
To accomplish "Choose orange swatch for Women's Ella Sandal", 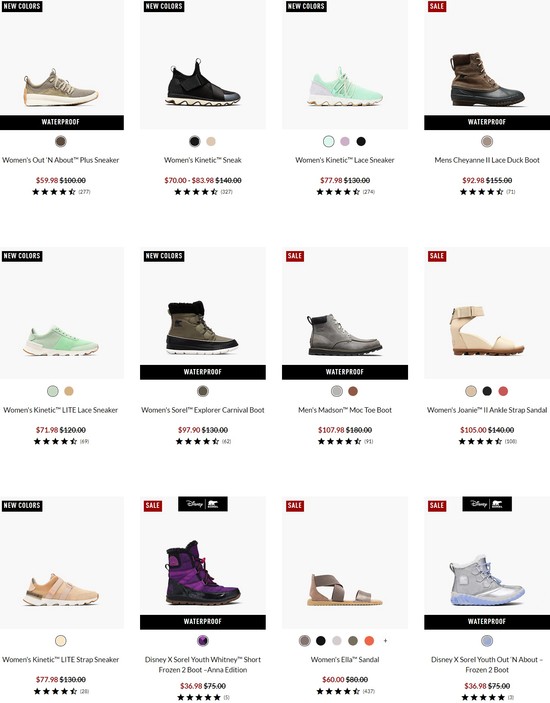I will point(369,641).
